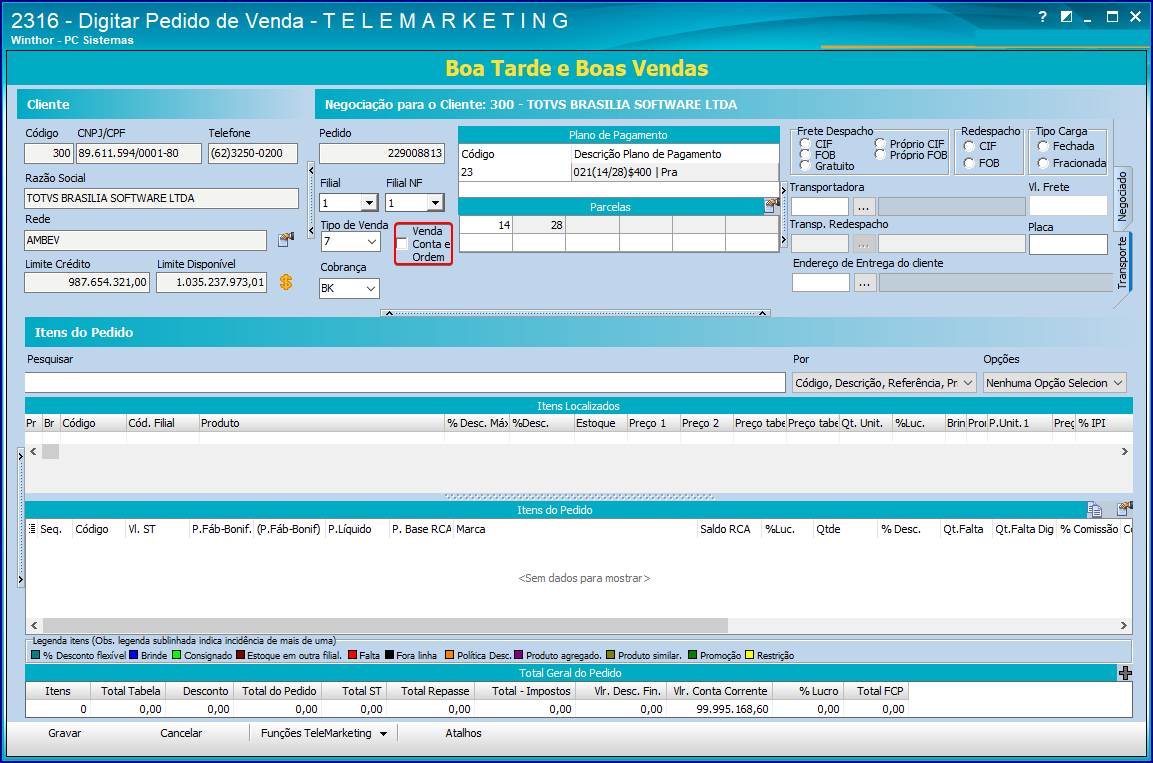Open the Negociado side tab
Image resolution: width=1153 pixels, height=763 pixels.
[1122, 197]
